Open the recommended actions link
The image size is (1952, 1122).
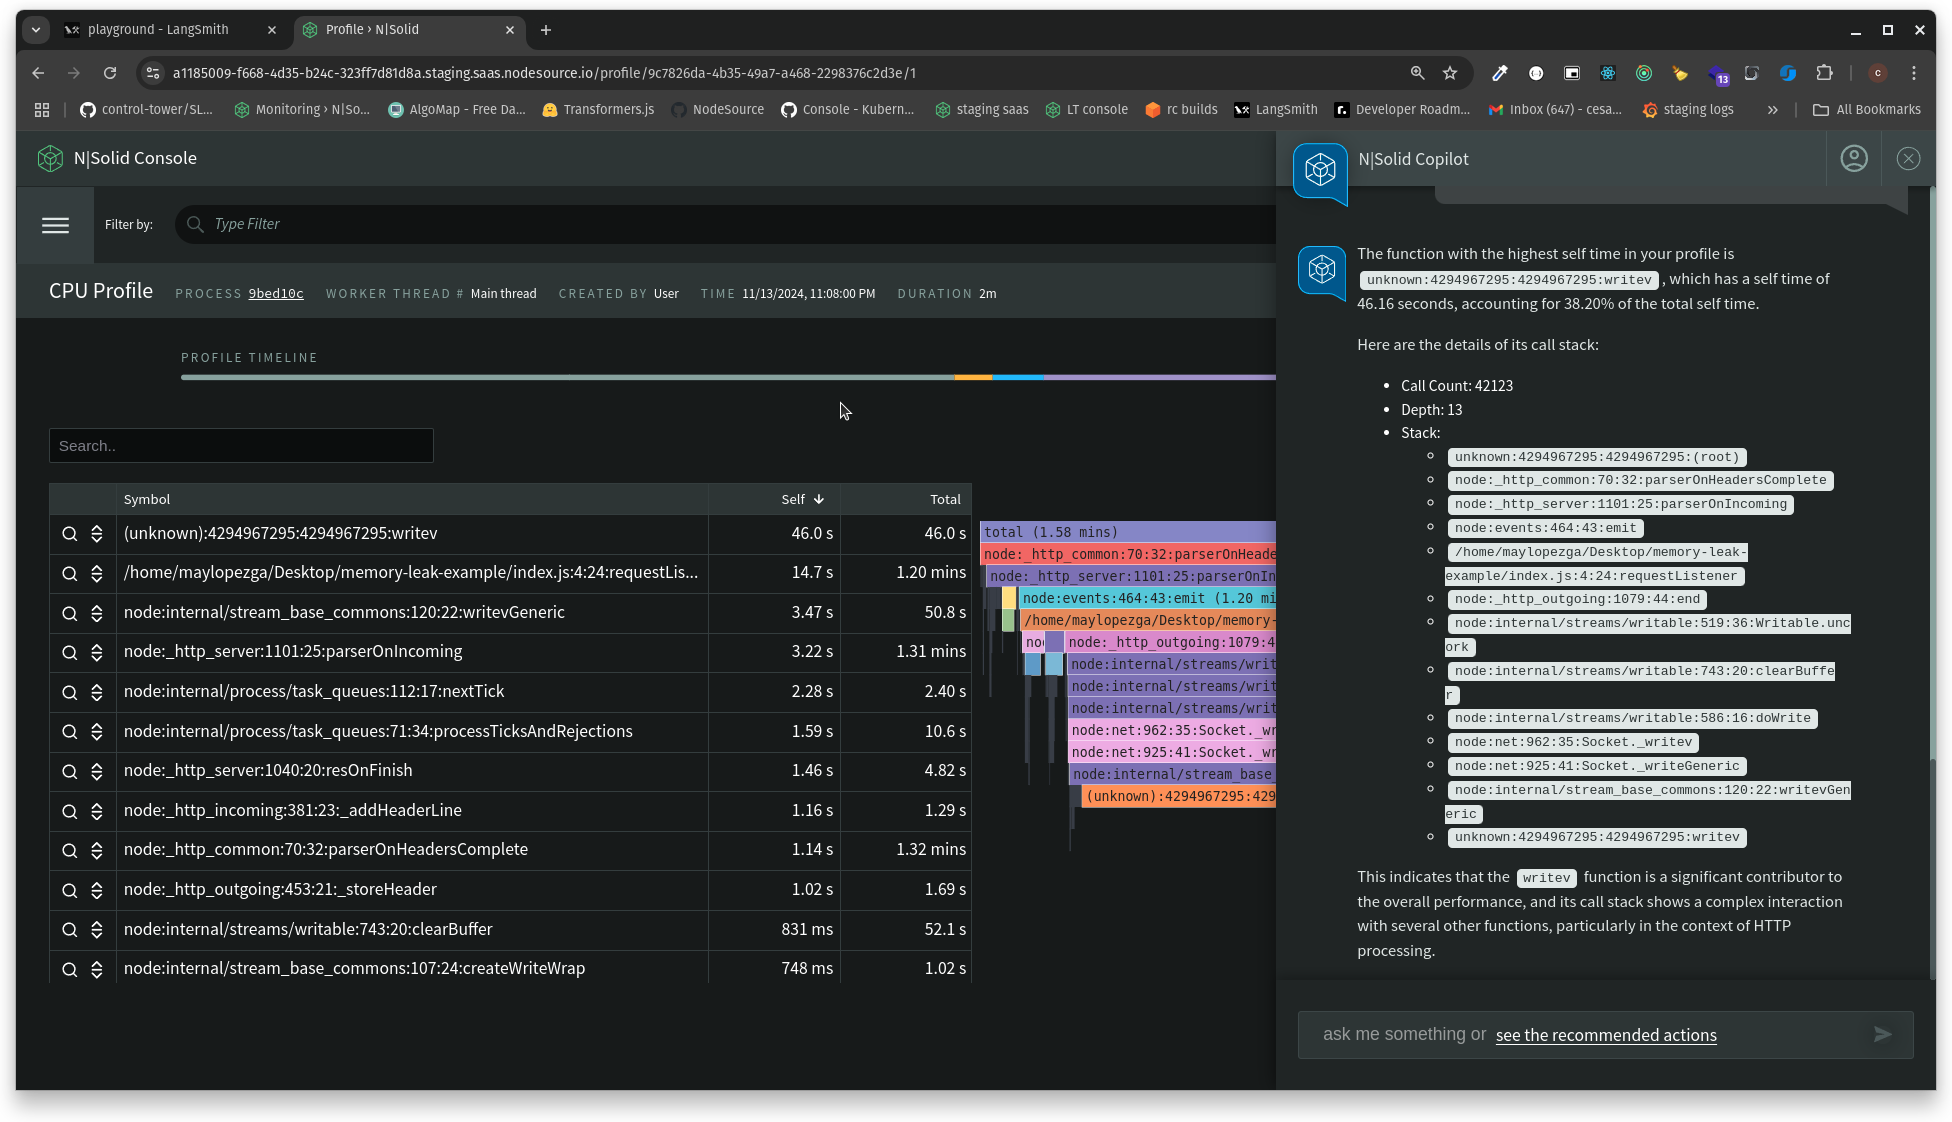click(1606, 1035)
